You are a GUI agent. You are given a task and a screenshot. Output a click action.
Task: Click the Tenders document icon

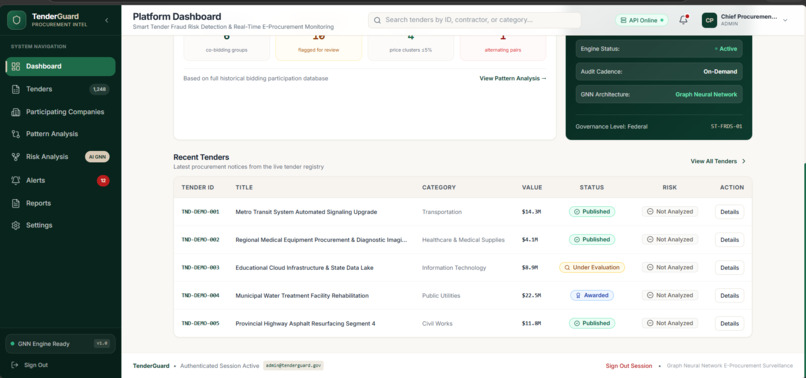[16, 89]
